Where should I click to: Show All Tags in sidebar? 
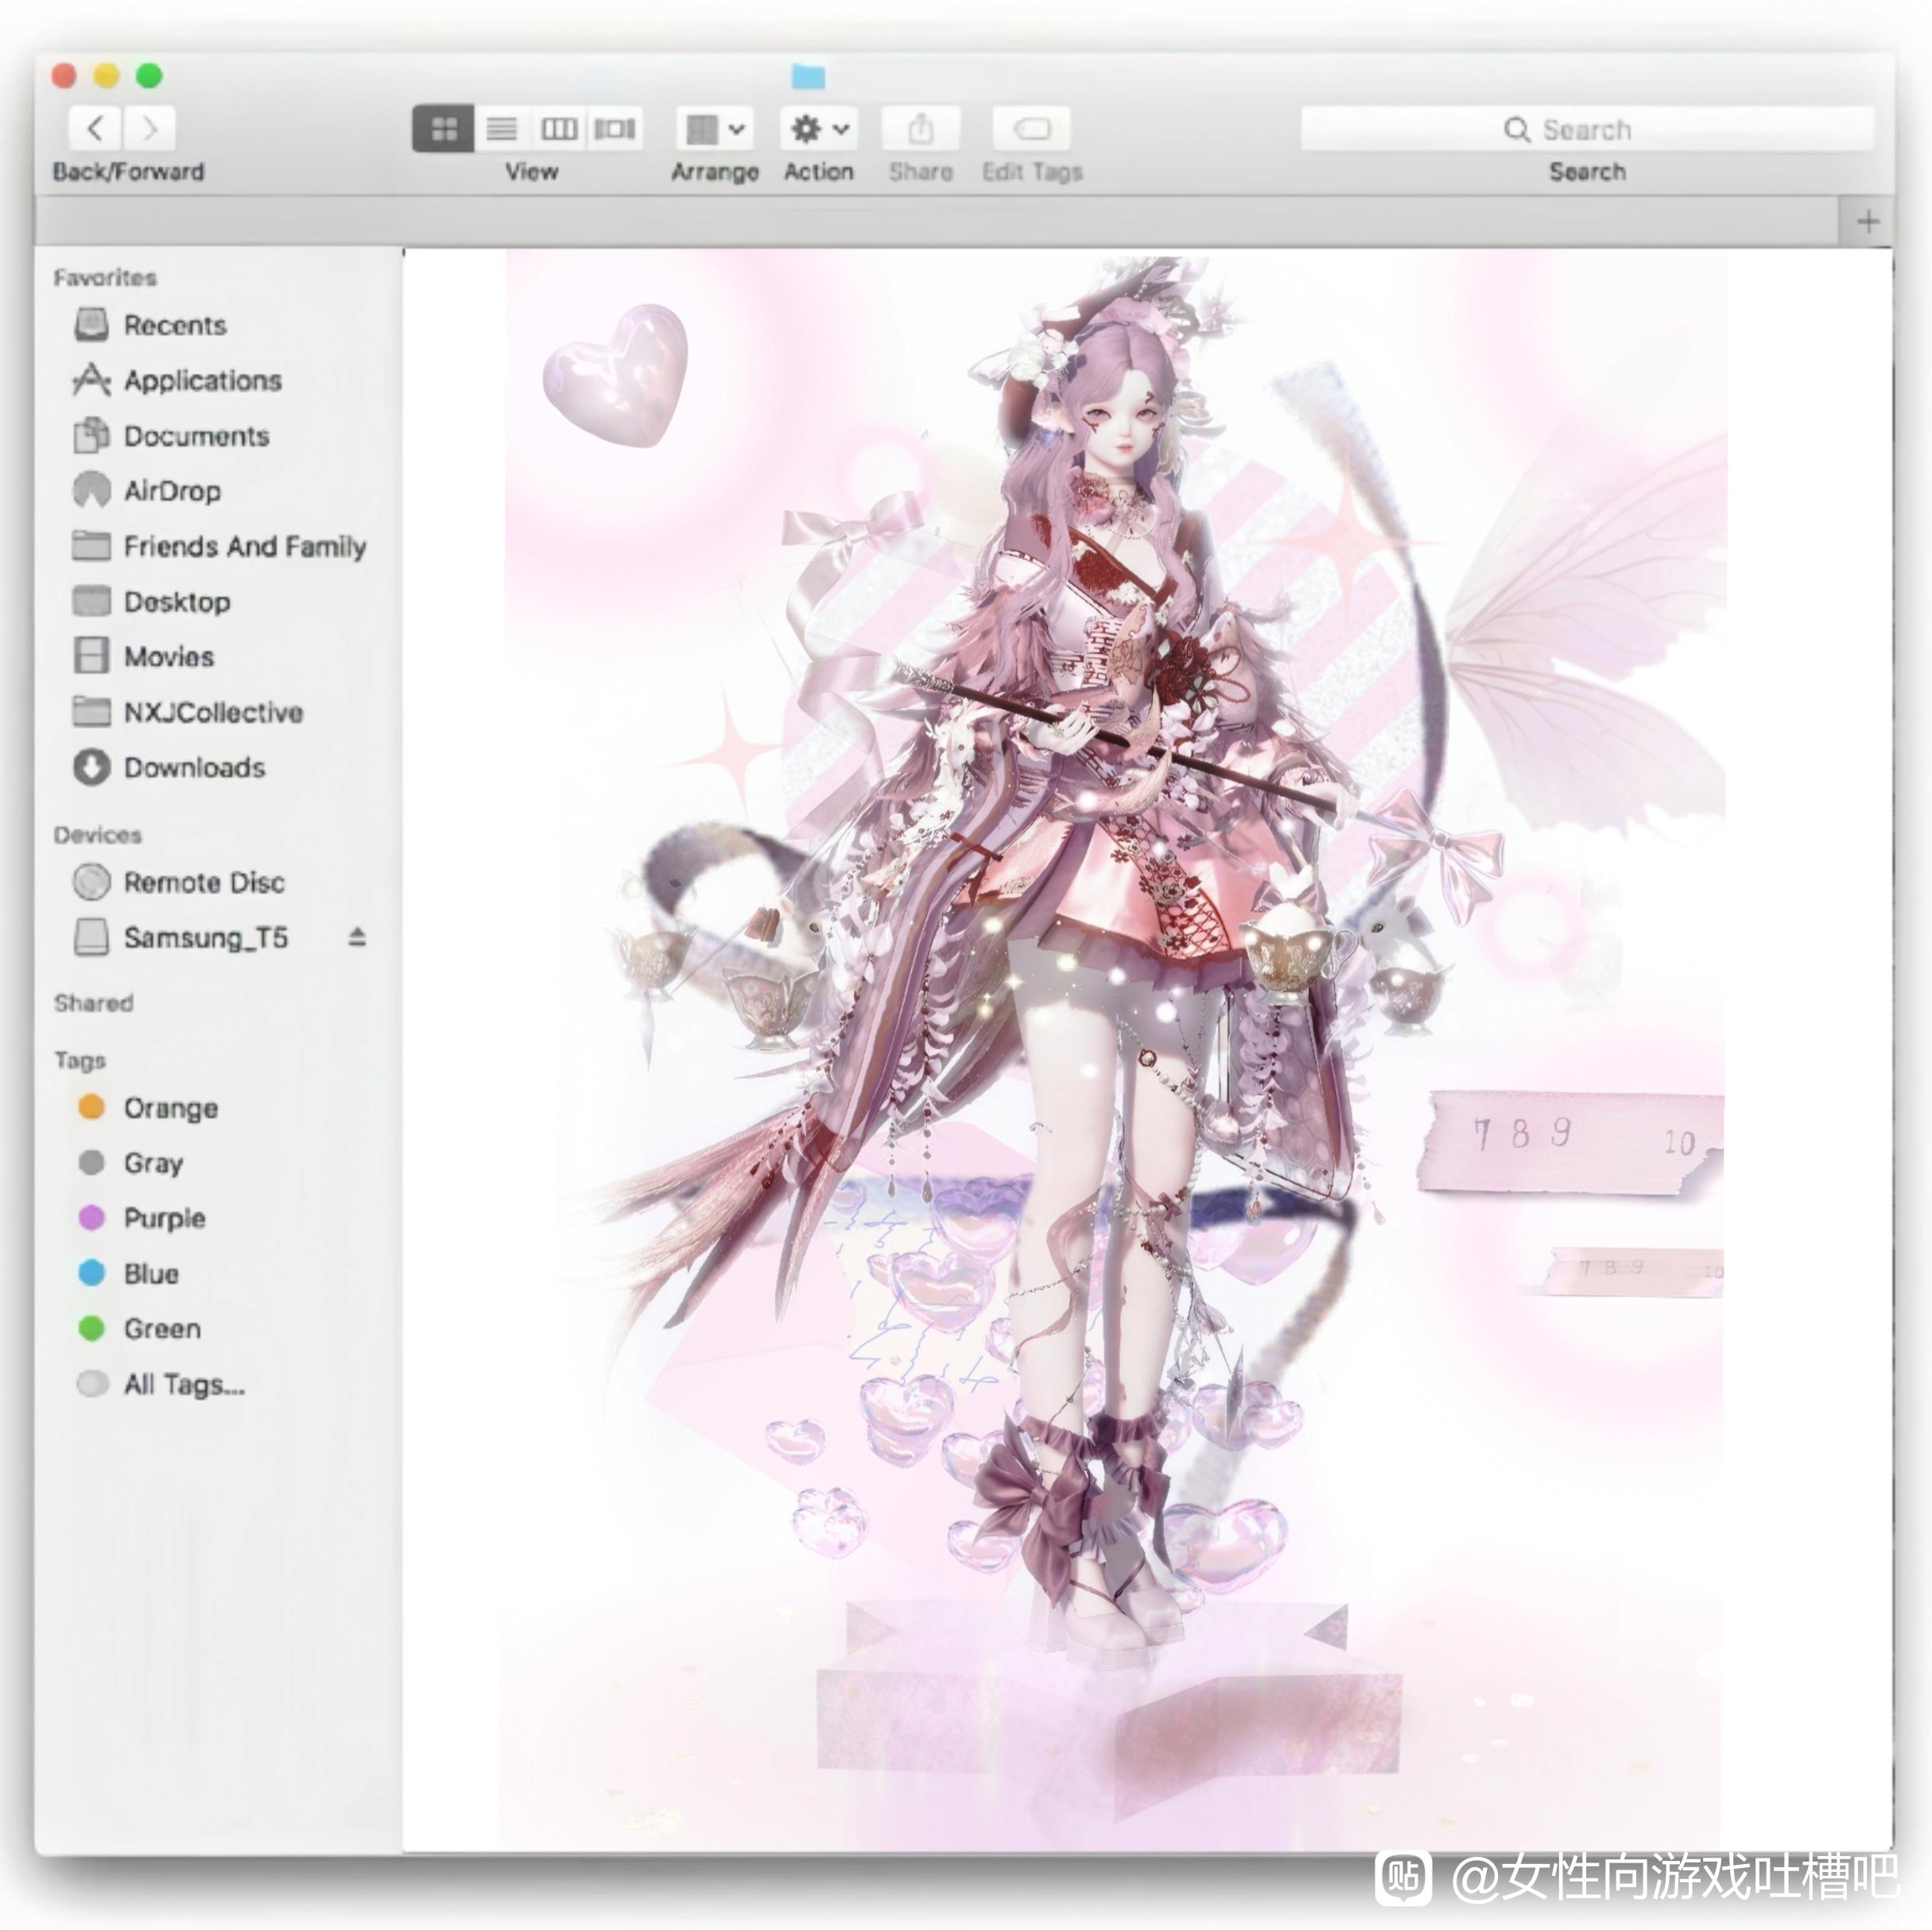tap(160, 1384)
